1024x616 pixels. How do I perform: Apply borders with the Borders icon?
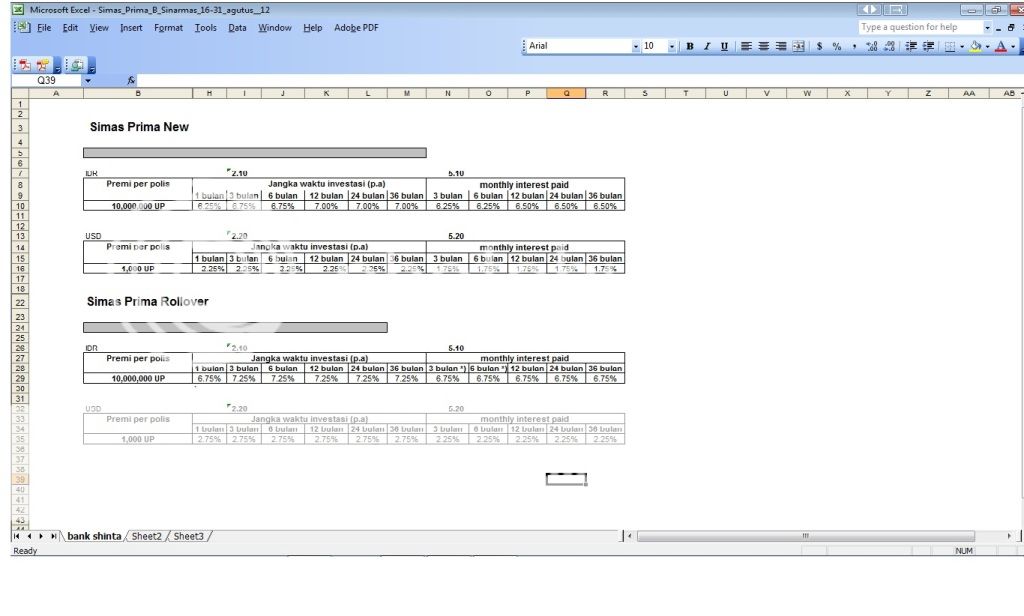point(950,46)
